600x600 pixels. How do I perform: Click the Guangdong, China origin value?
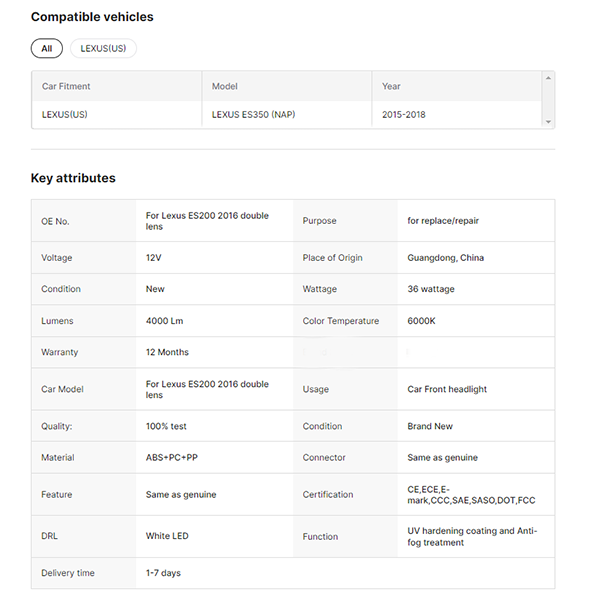click(445, 258)
